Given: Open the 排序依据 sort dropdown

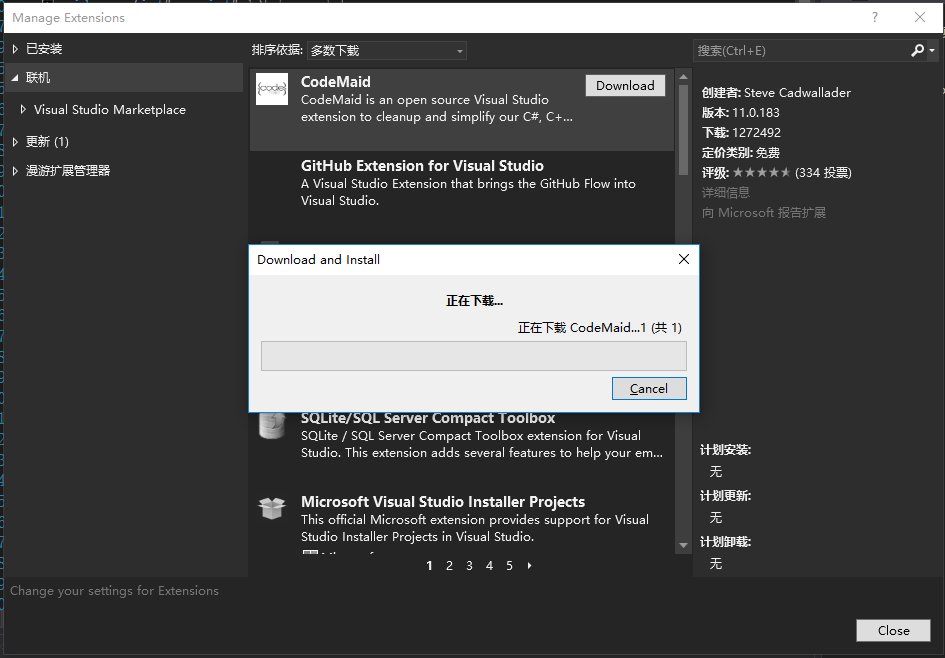Looking at the screenshot, I should 386,50.
